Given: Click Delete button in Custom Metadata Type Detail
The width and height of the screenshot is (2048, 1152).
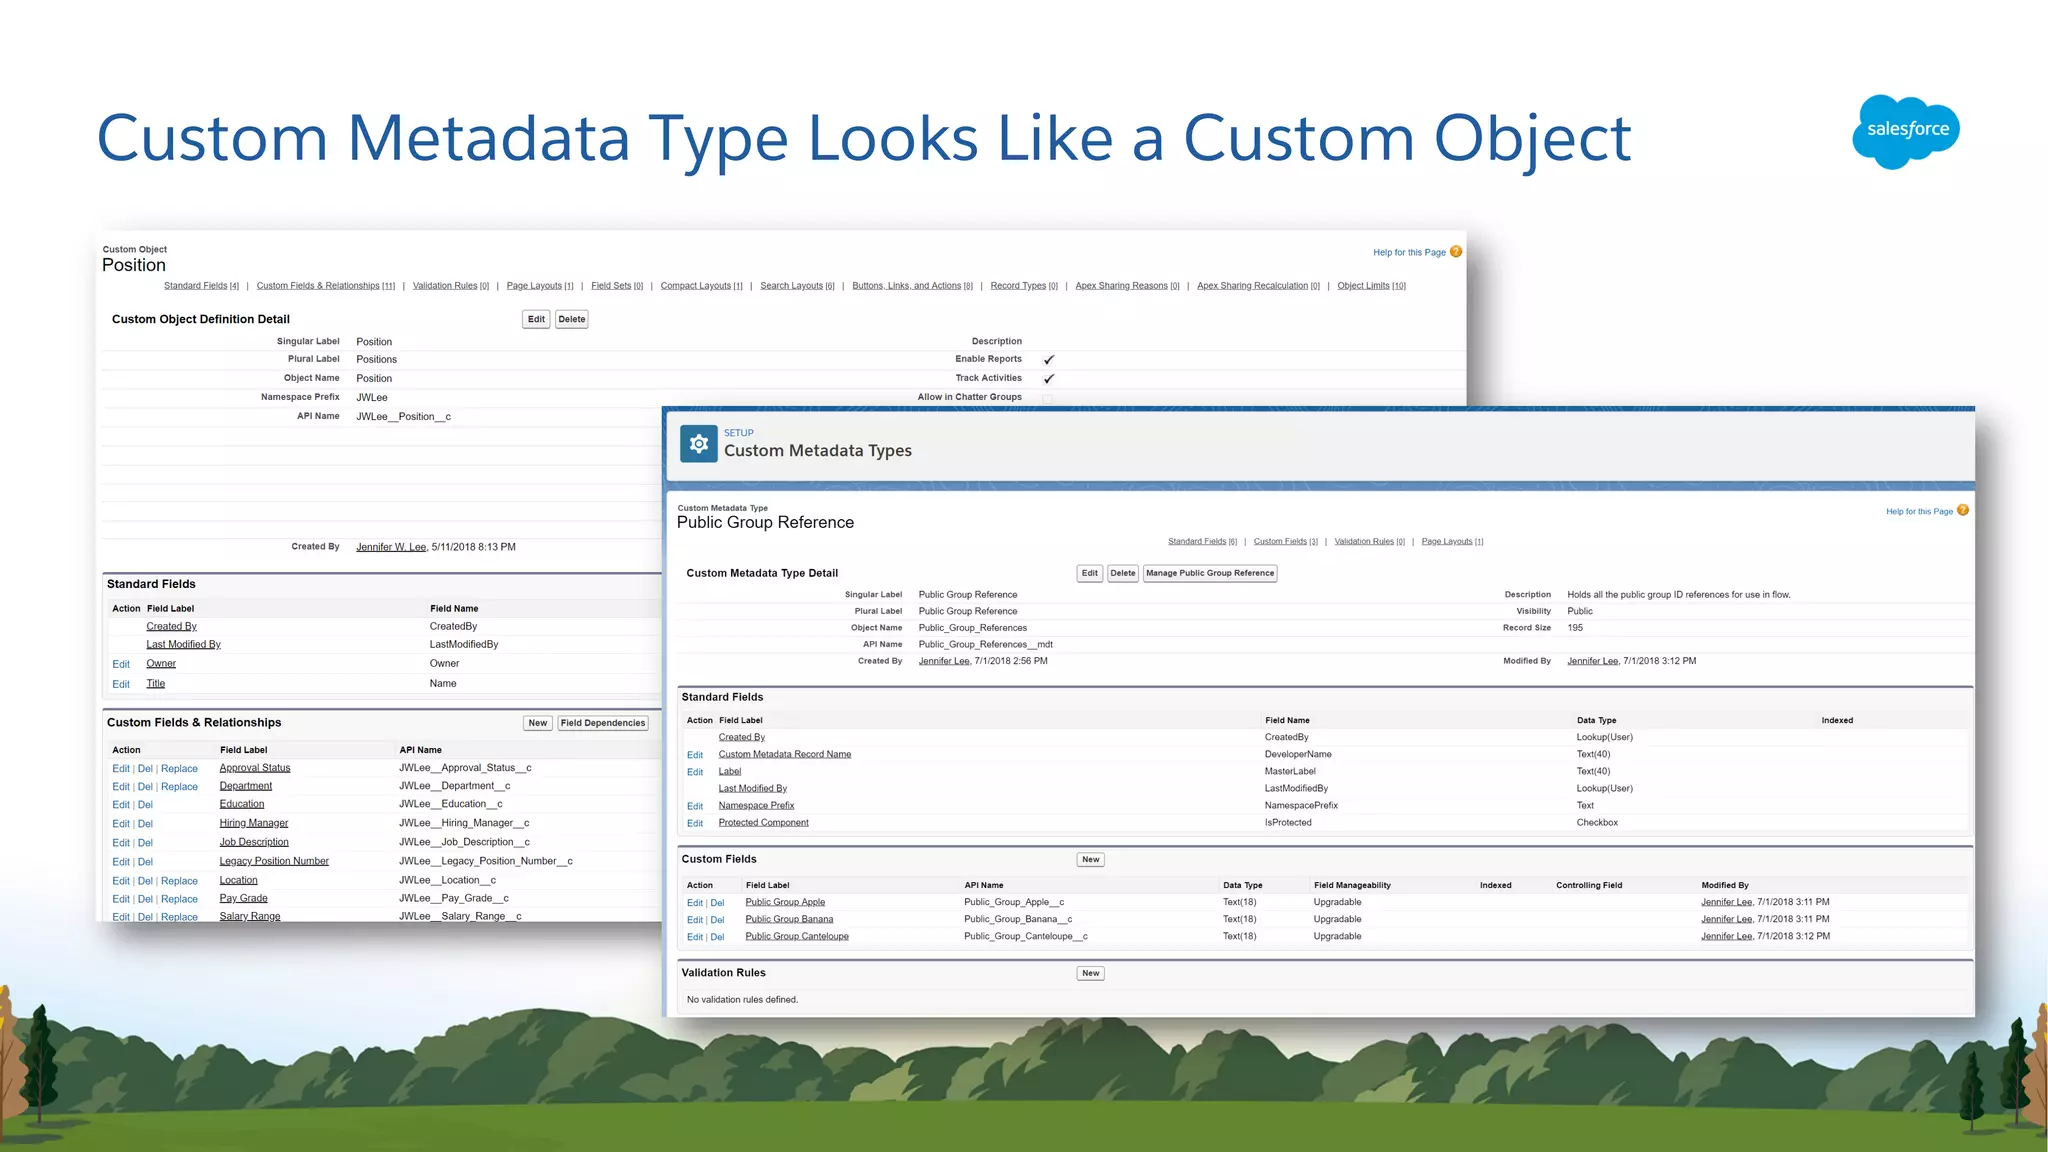Looking at the screenshot, I should click(x=1123, y=573).
